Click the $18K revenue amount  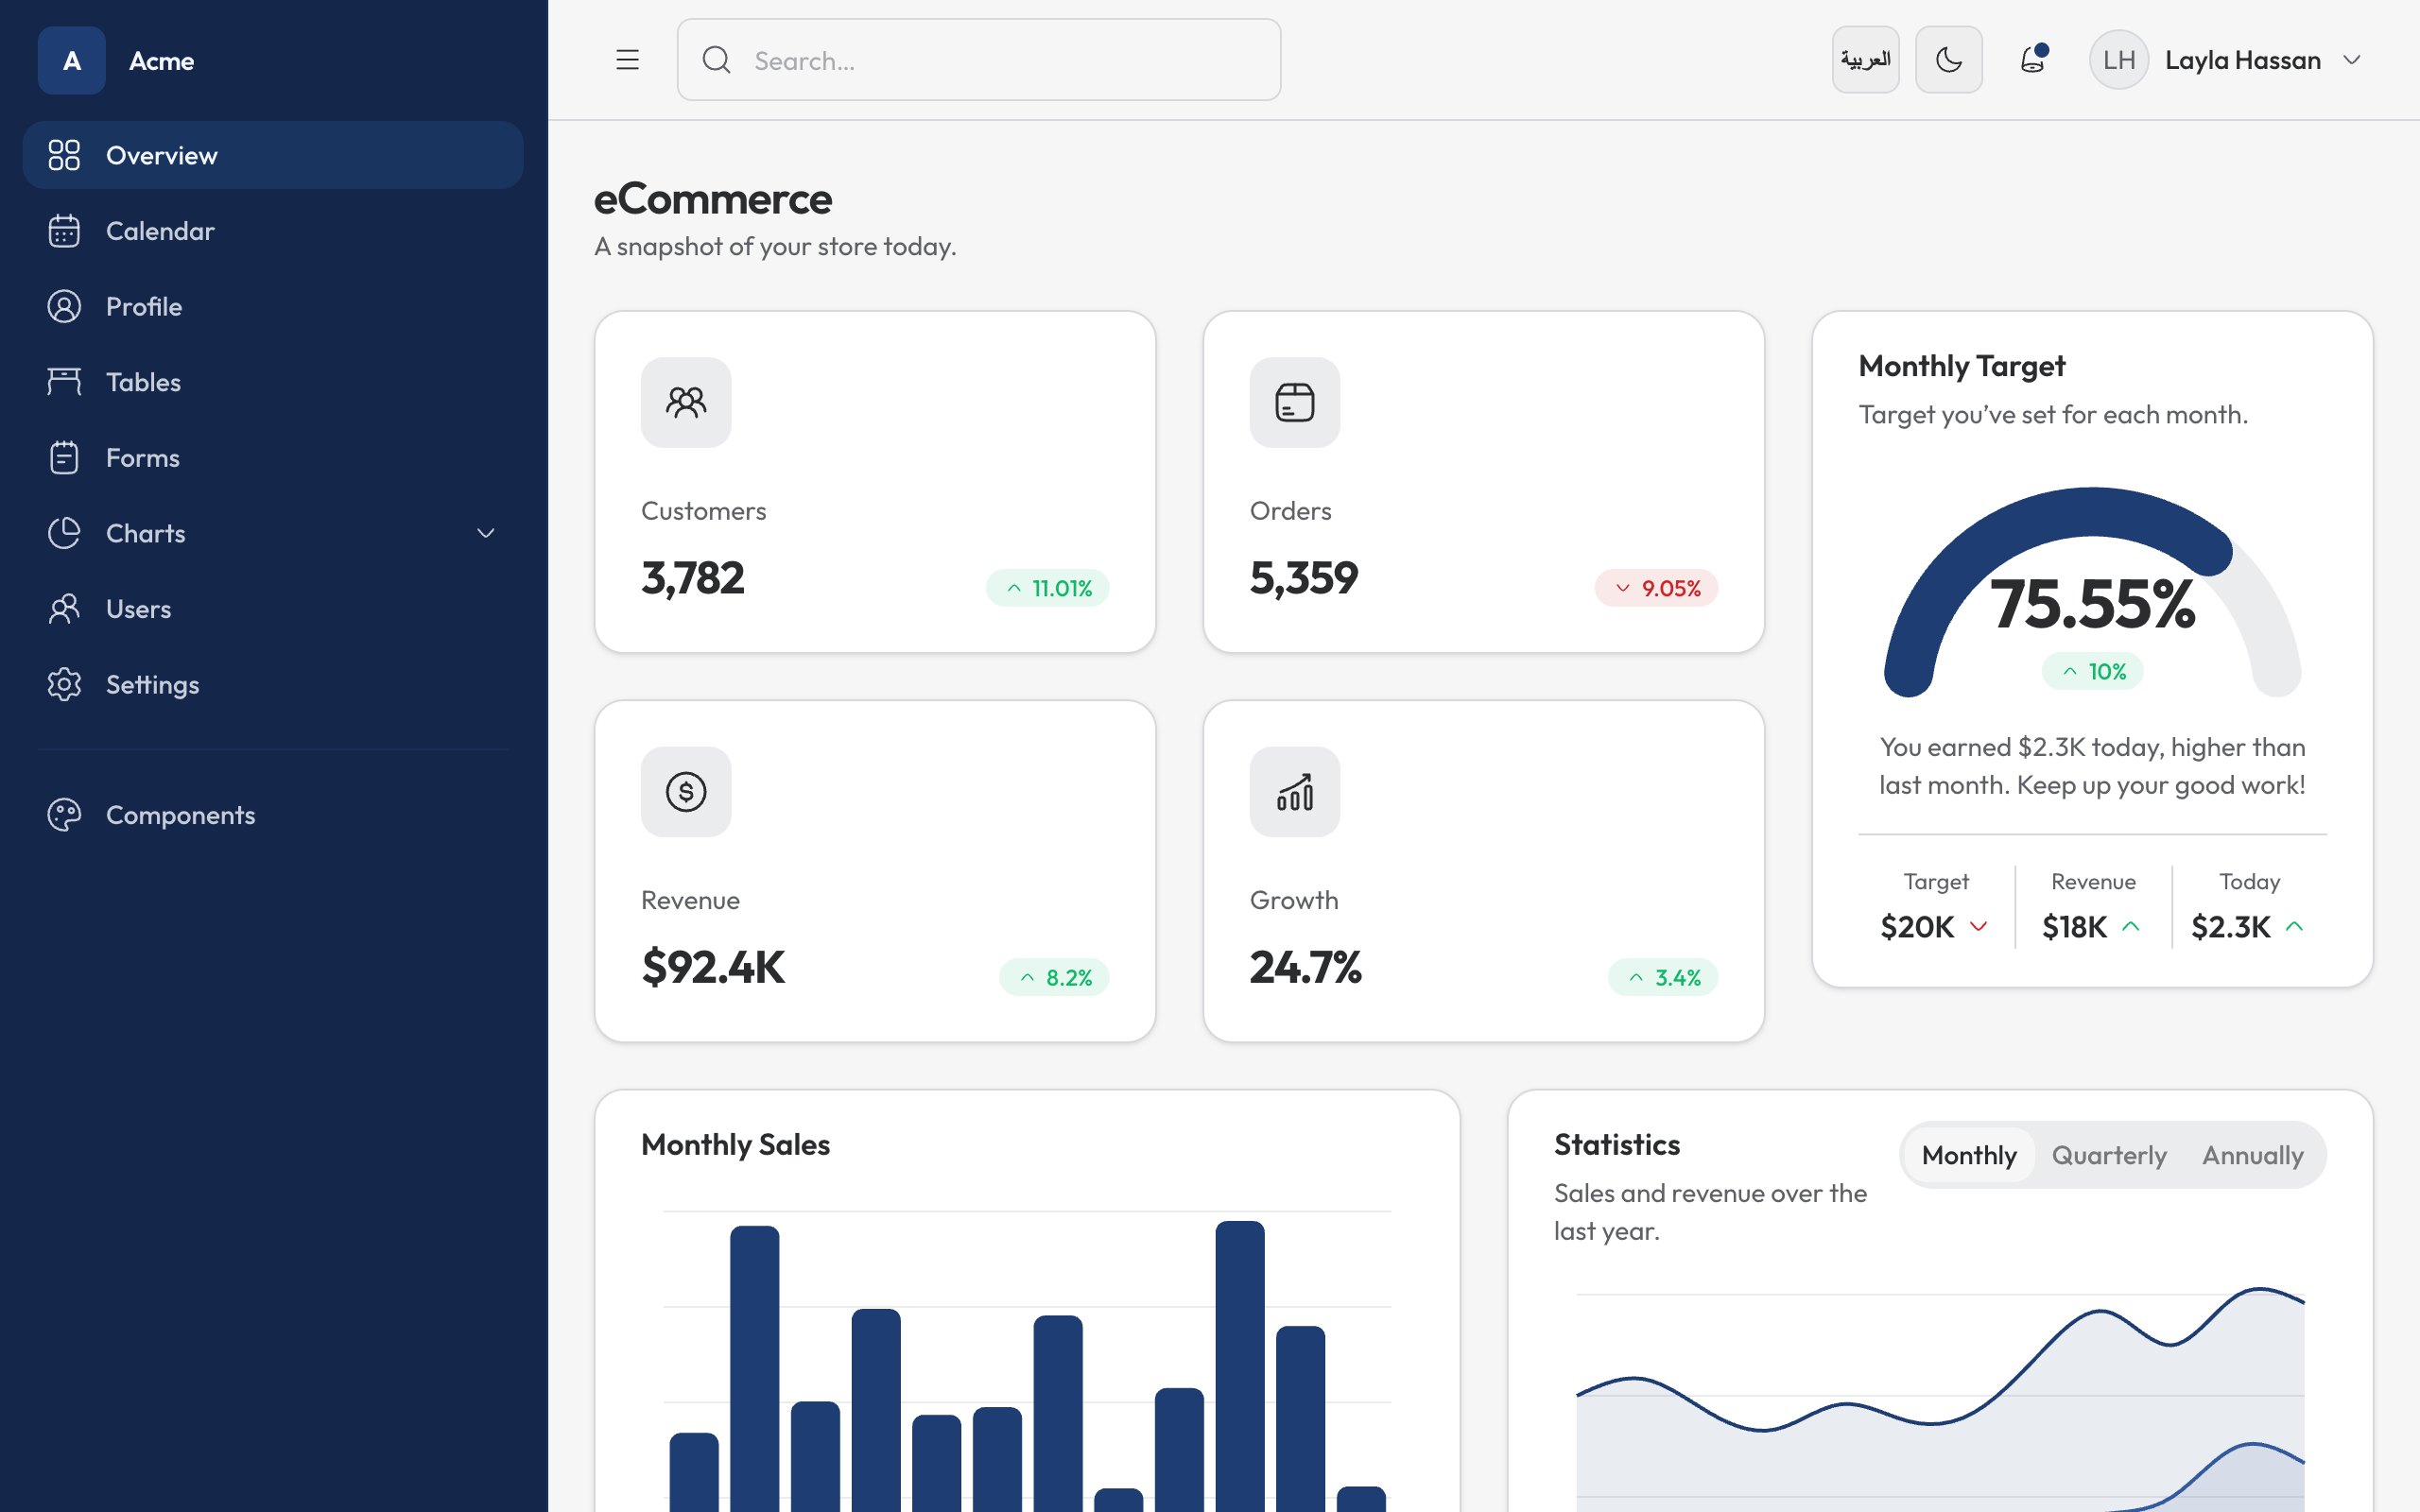[2074, 927]
